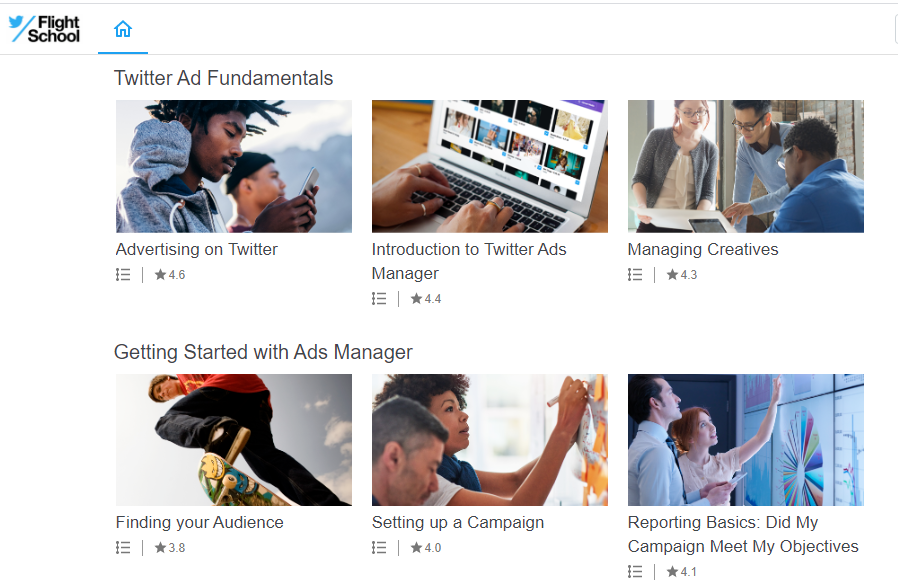Click the 4.3 rating value
This screenshot has width=898, height=587.
(x=689, y=275)
